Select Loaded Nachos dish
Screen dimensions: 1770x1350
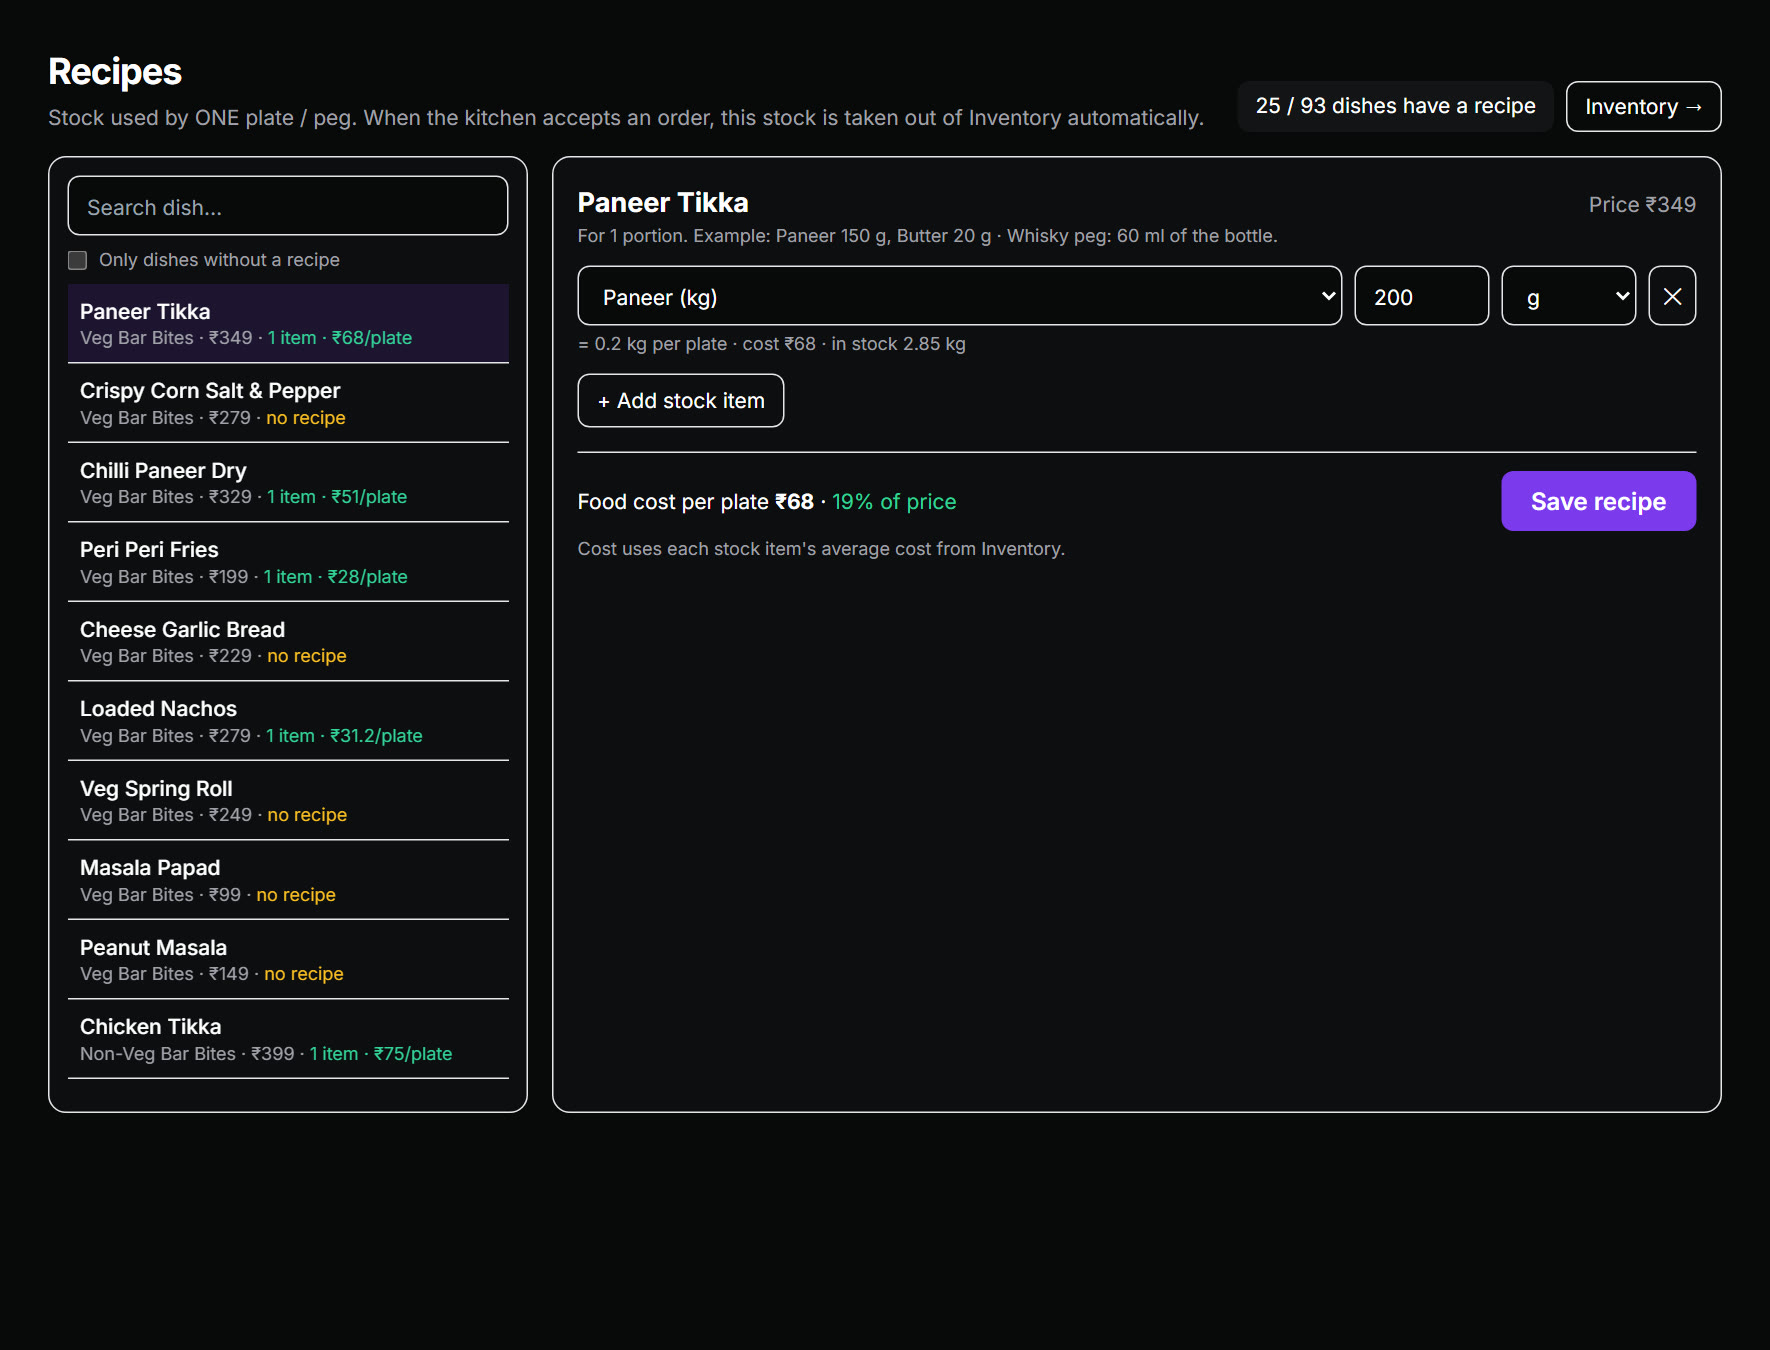click(x=288, y=721)
